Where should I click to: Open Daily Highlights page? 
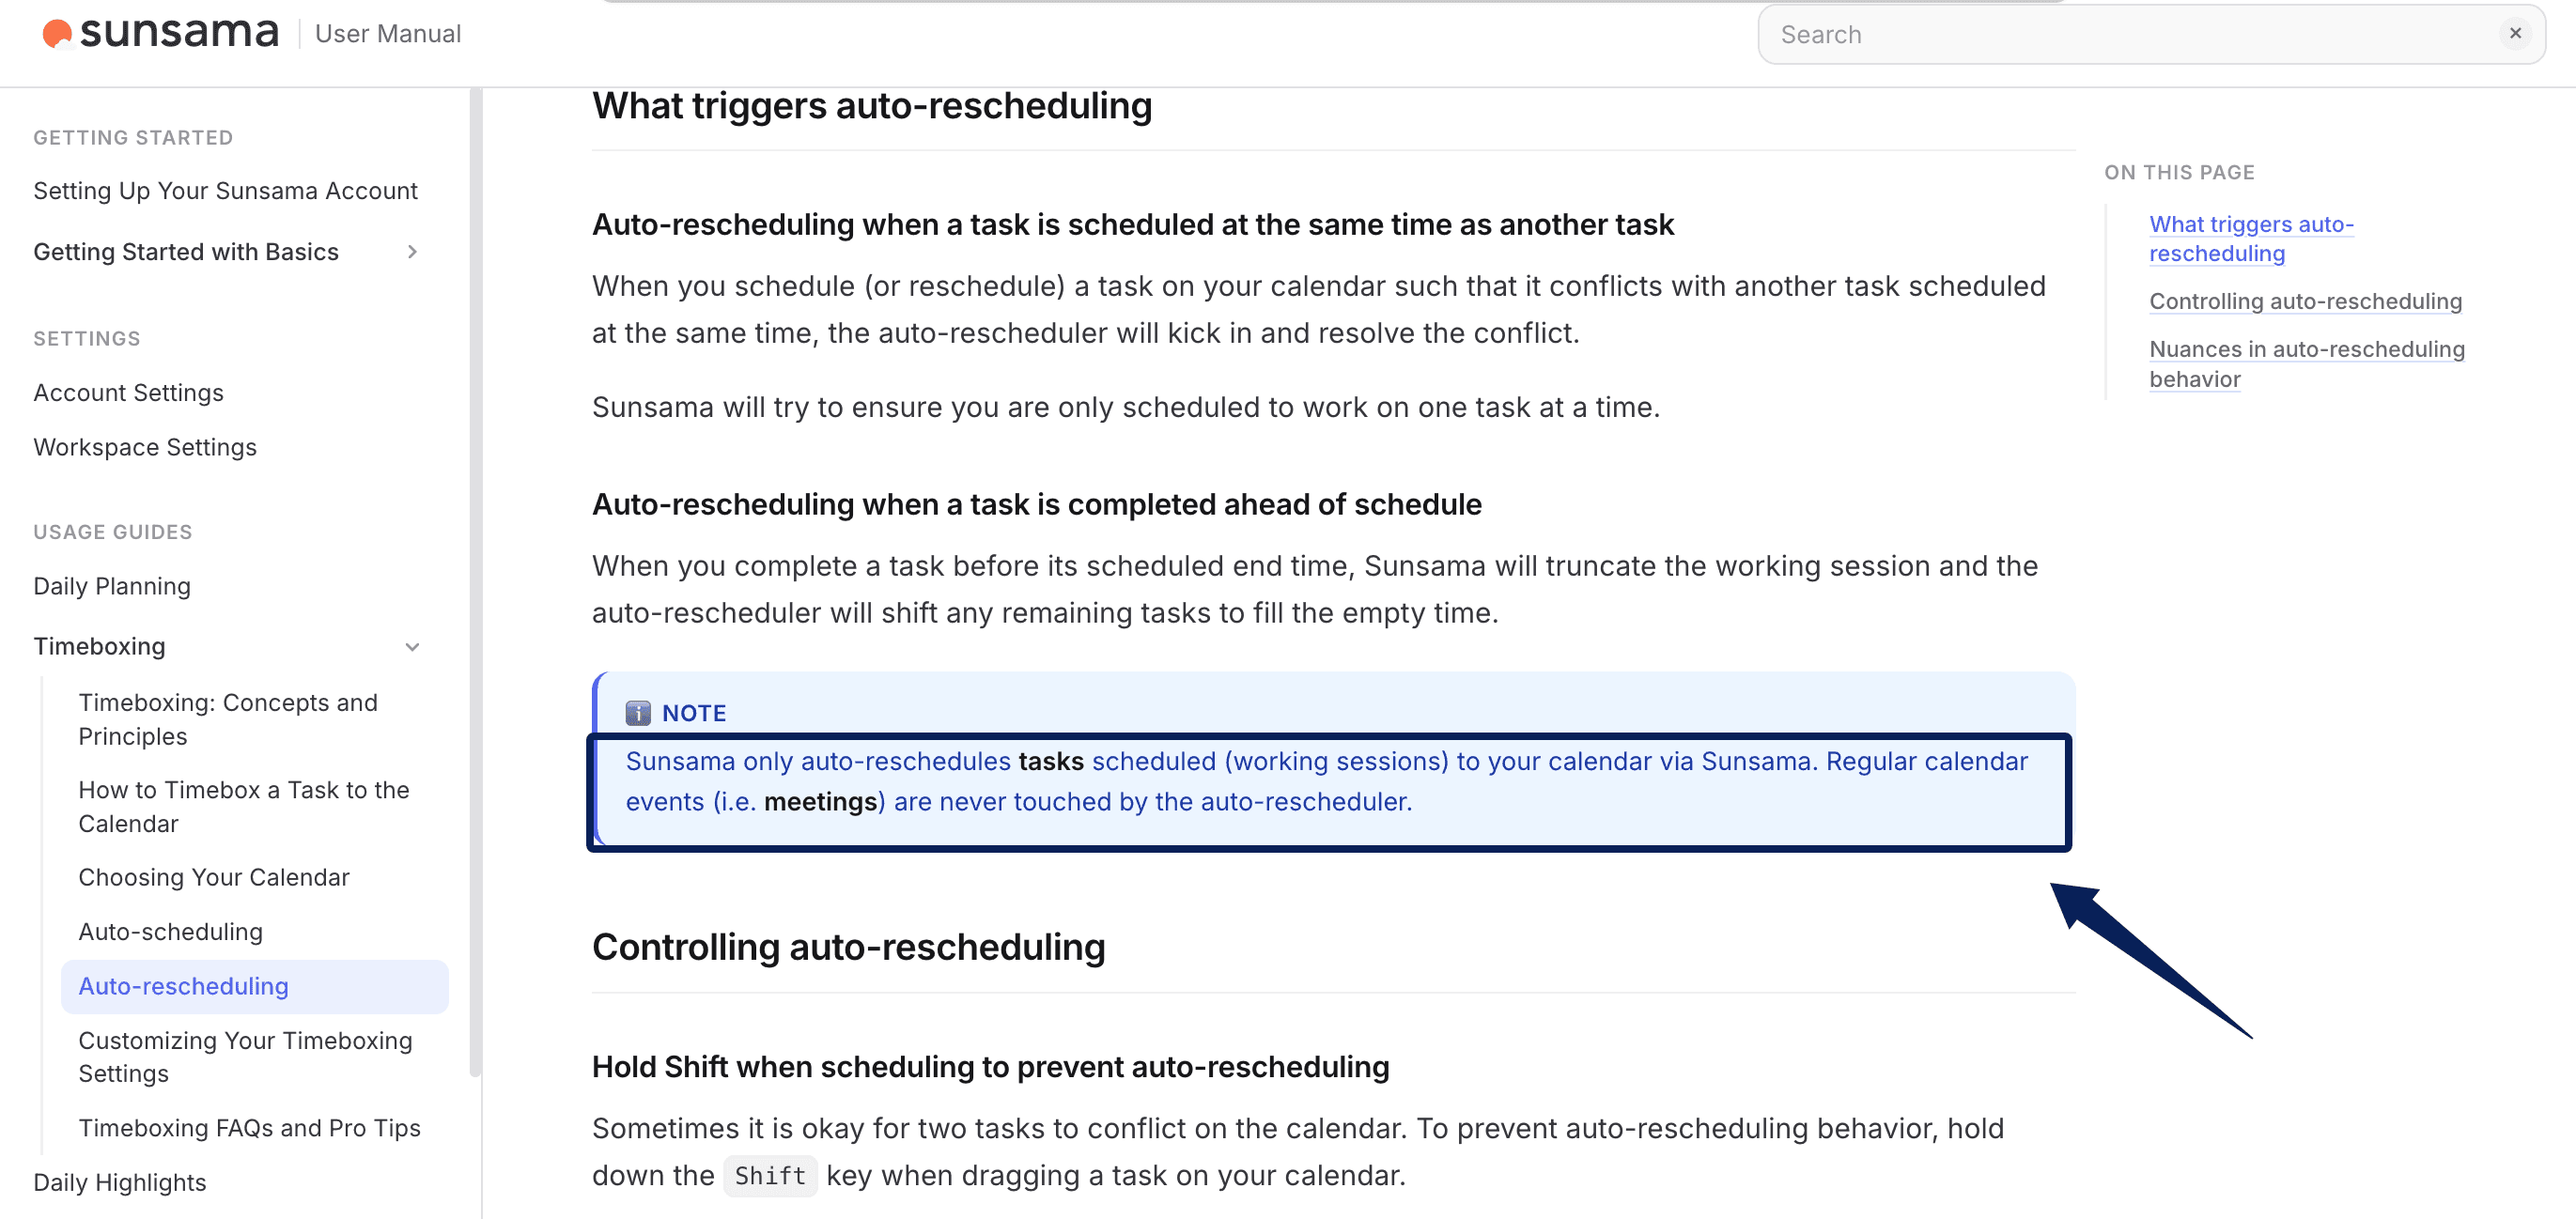click(120, 1182)
